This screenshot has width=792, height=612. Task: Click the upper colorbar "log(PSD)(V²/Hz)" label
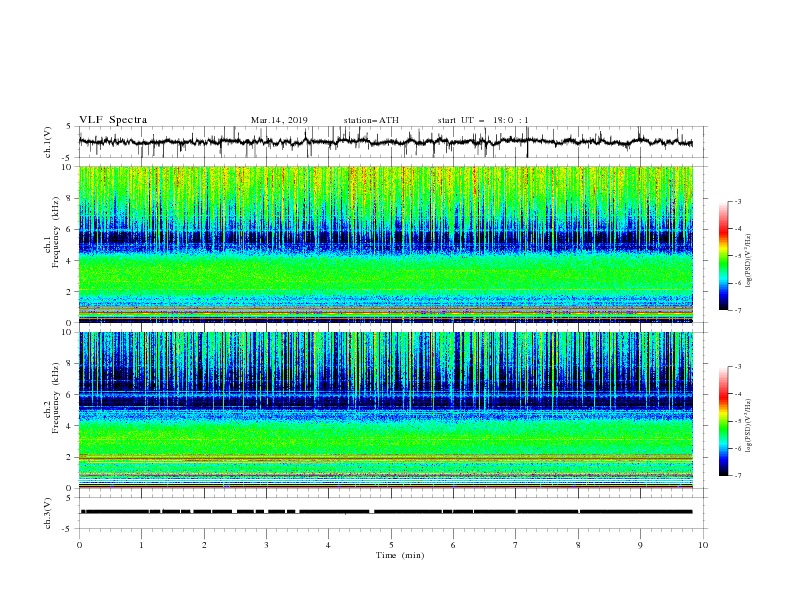[x=749, y=260]
